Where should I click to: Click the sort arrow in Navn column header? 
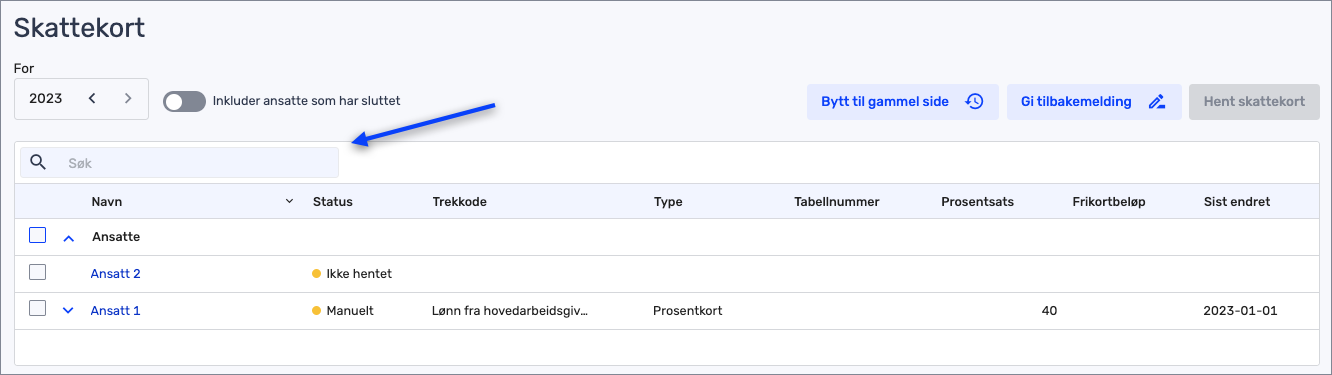(x=290, y=201)
